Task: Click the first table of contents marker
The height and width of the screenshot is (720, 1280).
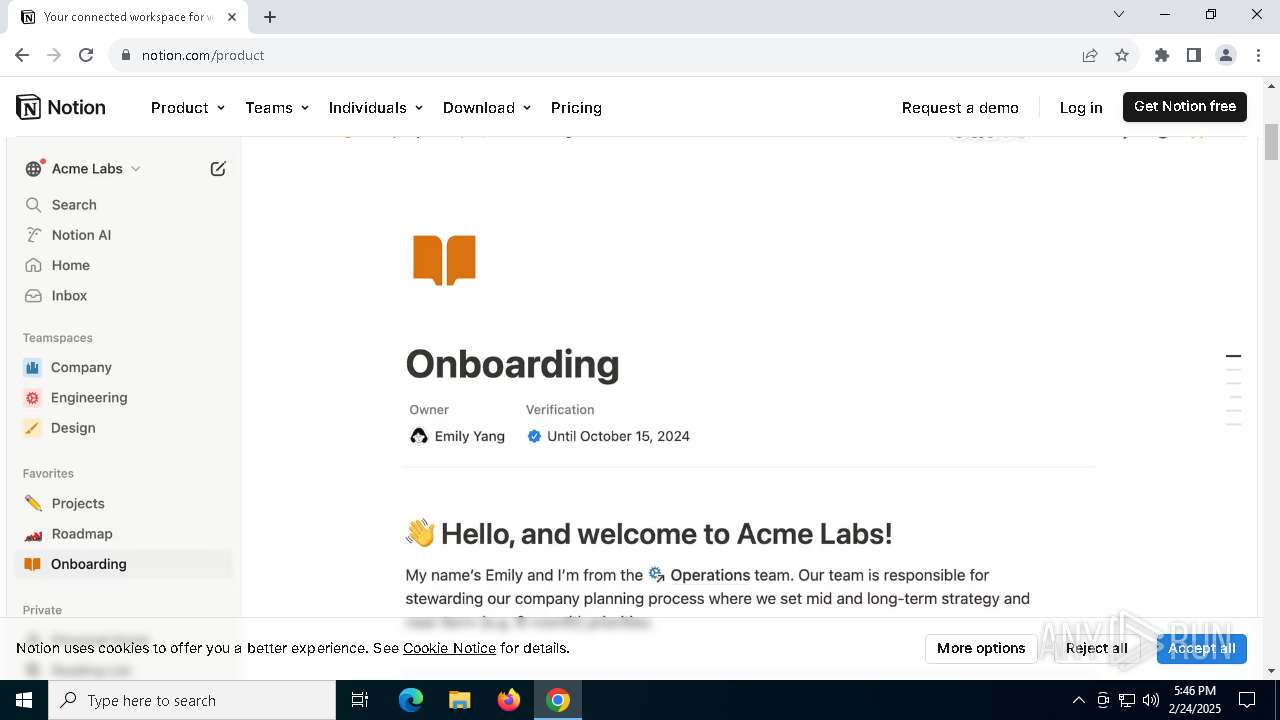Action: click(x=1234, y=356)
